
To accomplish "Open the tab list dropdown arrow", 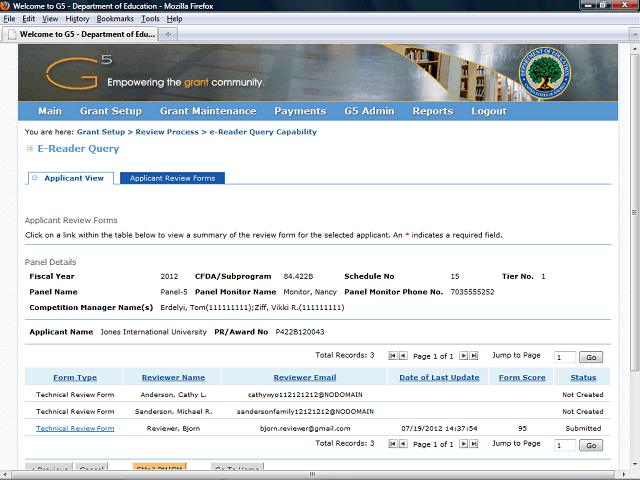I will click(x=634, y=34).
